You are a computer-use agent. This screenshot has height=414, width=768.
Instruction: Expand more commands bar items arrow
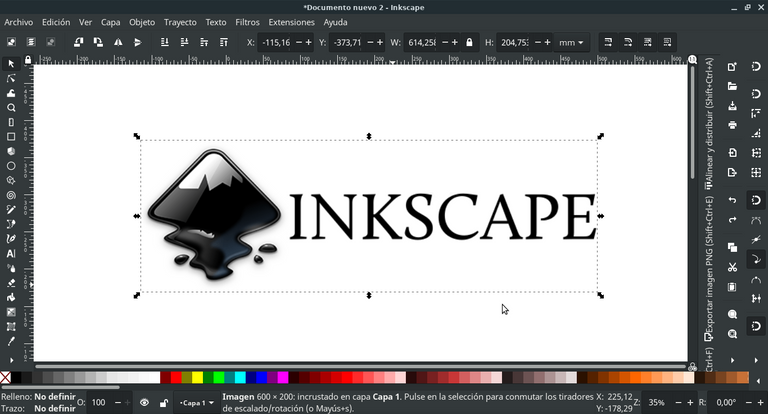pyautogui.click(x=732, y=360)
